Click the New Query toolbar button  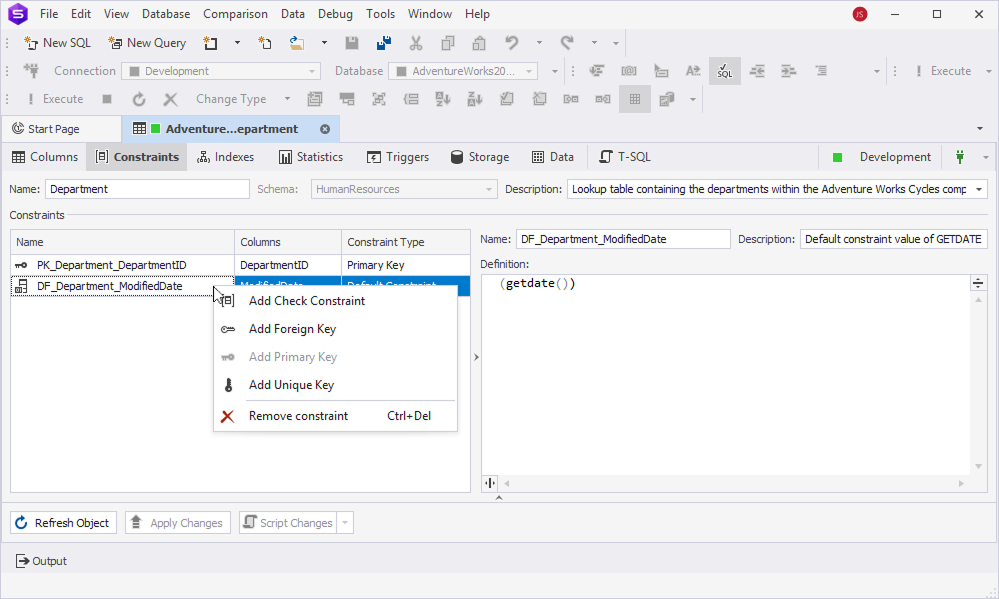click(x=147, y=43)
